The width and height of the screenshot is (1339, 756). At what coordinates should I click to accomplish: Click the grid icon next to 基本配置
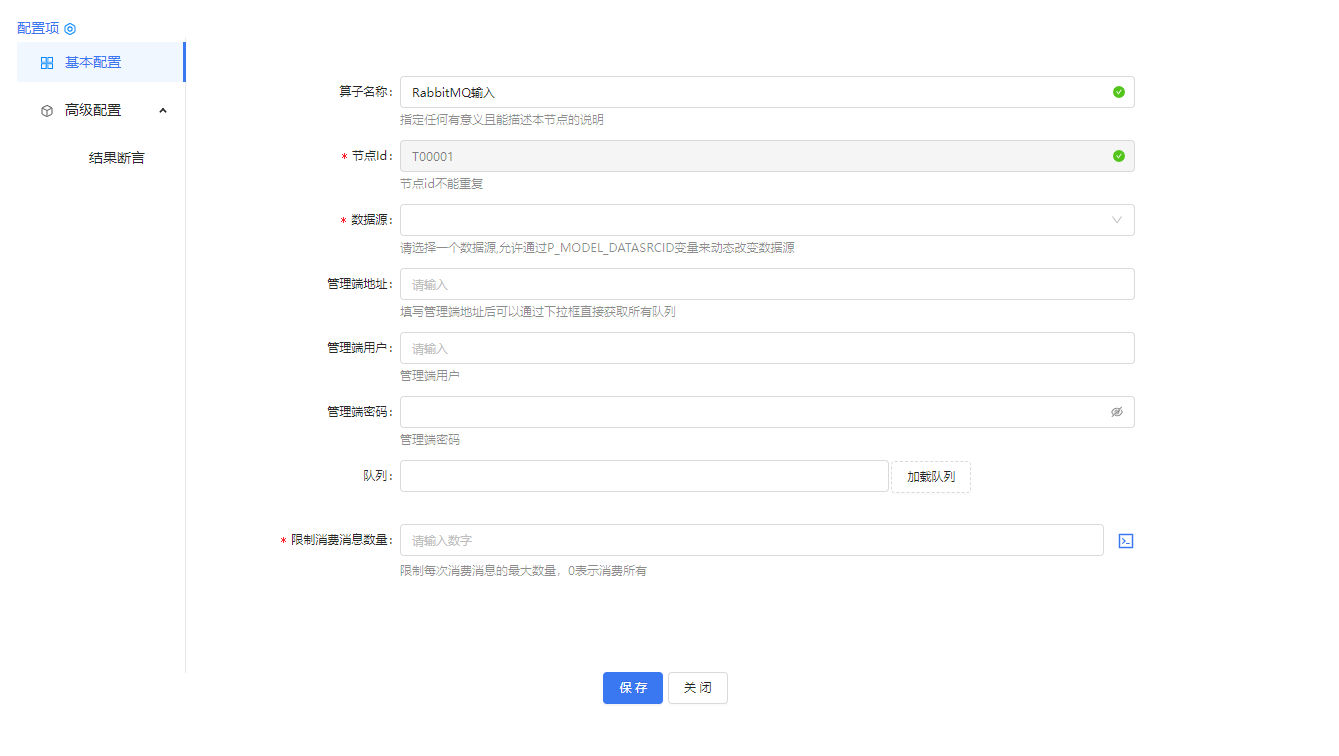47,63
